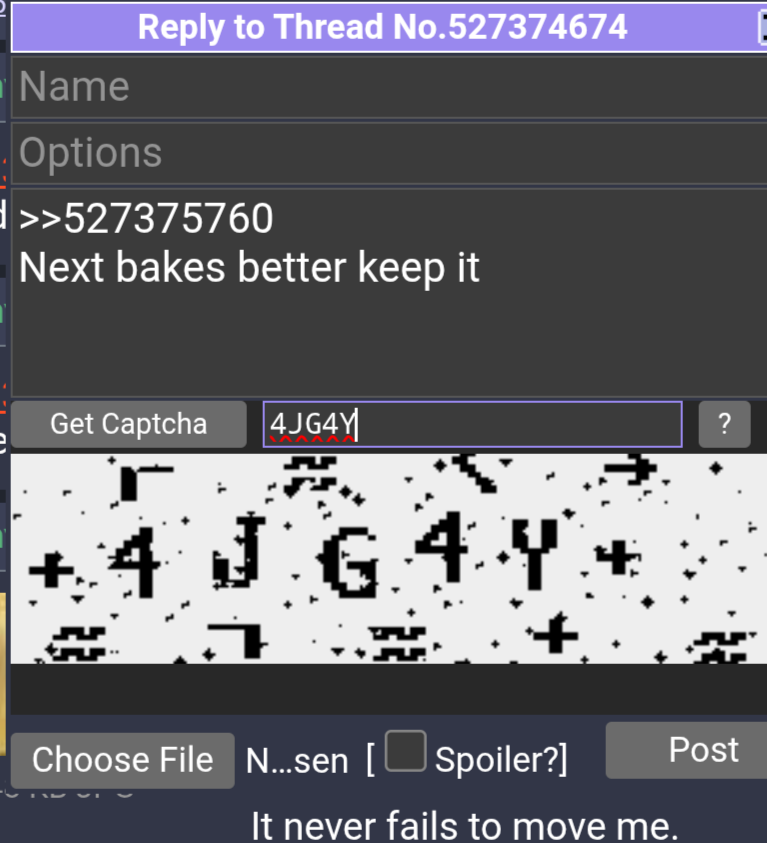Click the dark slider strip below the captcha image
This screenshot has height=843, width=767.
pos(389,689)
